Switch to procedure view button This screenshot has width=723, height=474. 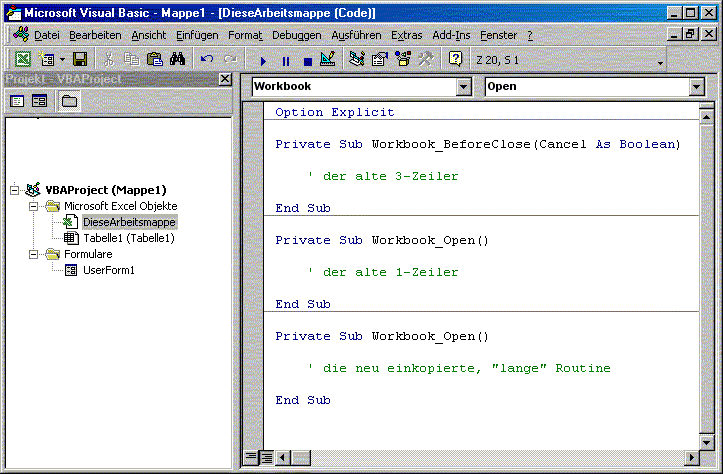[251, 457]
